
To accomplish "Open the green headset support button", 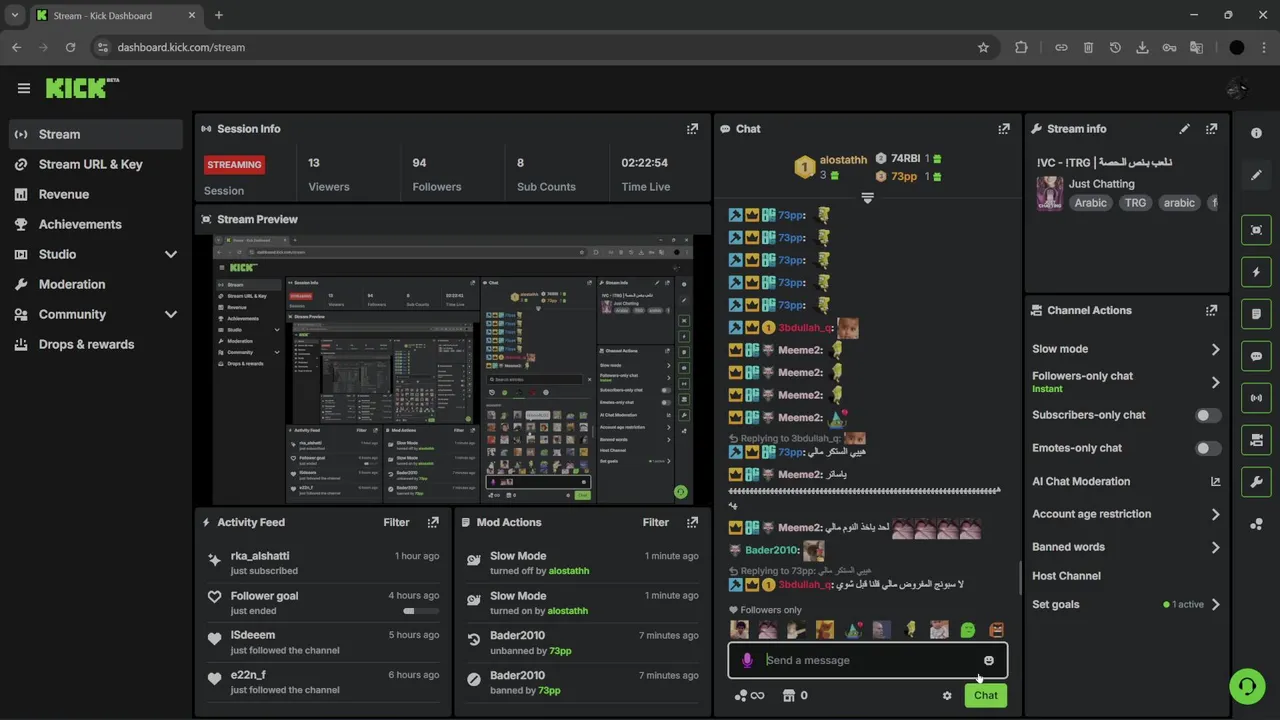I will (x=1247, y=687).
